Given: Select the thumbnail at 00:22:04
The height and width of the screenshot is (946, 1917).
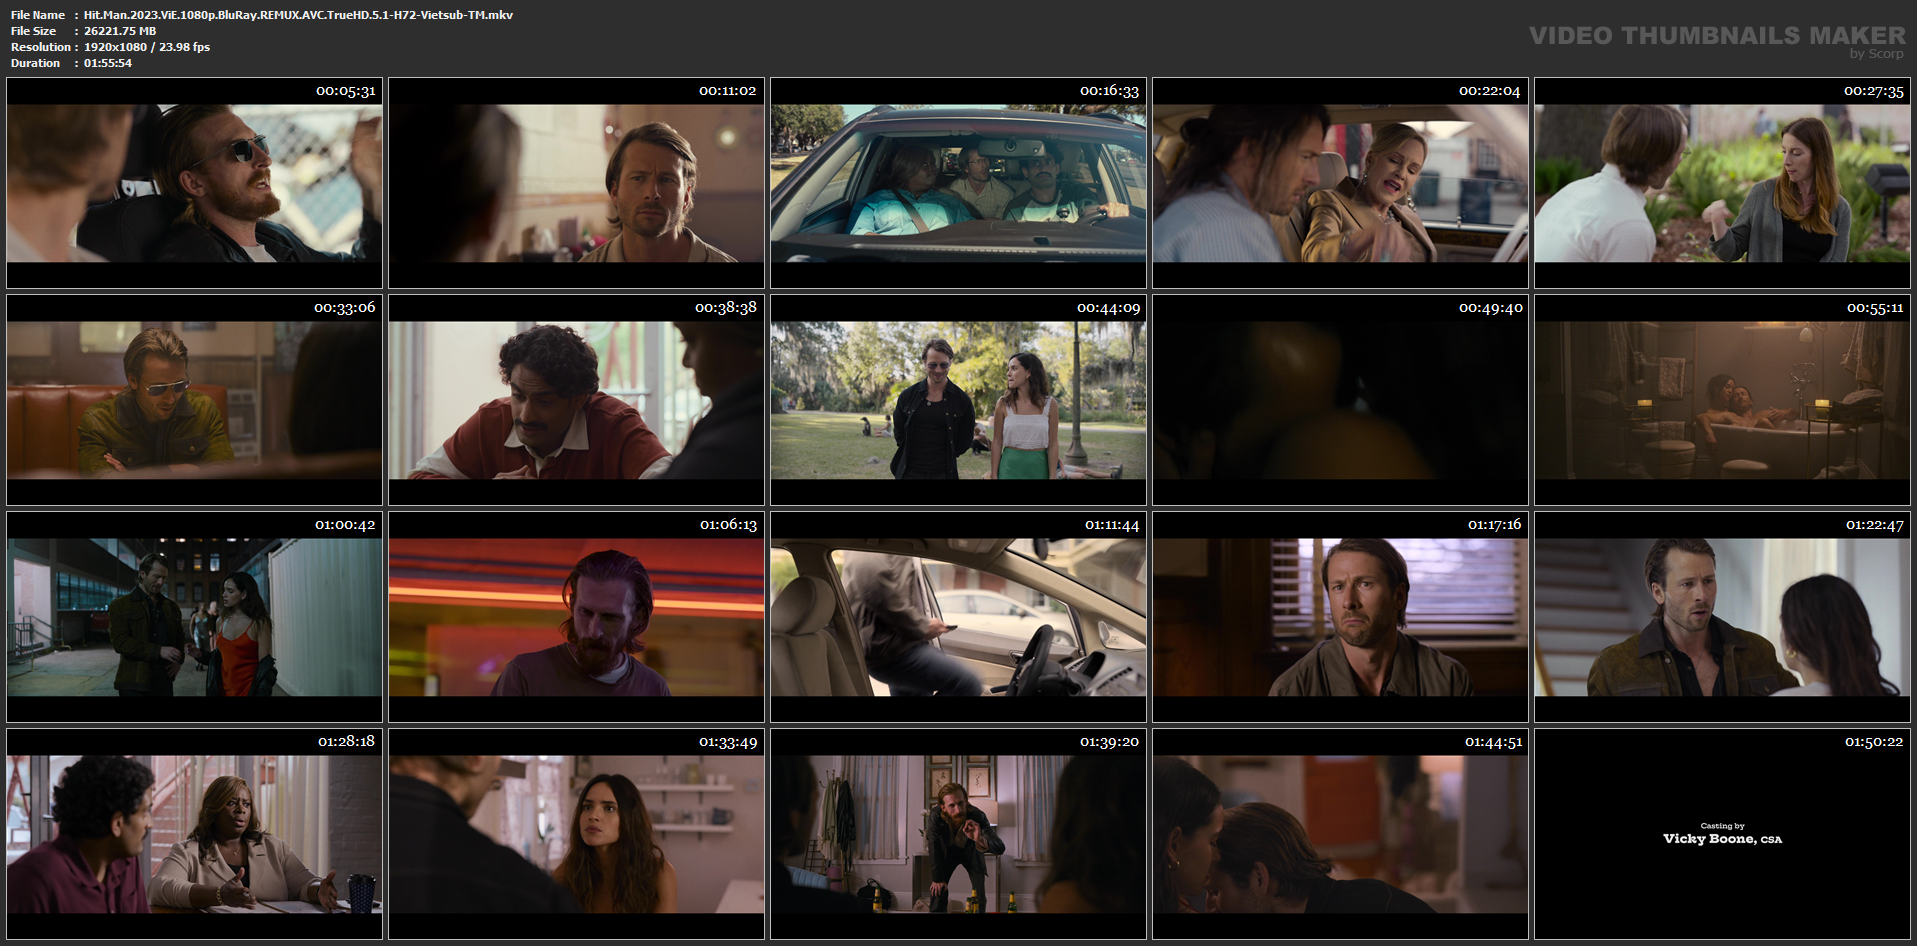Looking at the screenshot, I should [1340, 183].
